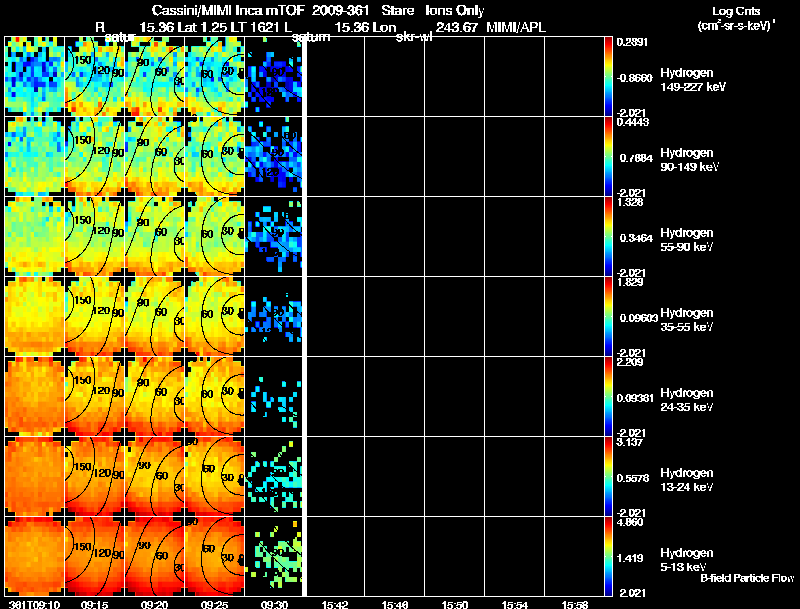
Task: Click the '1.328' colorbar maximum value
Action: 630,202
